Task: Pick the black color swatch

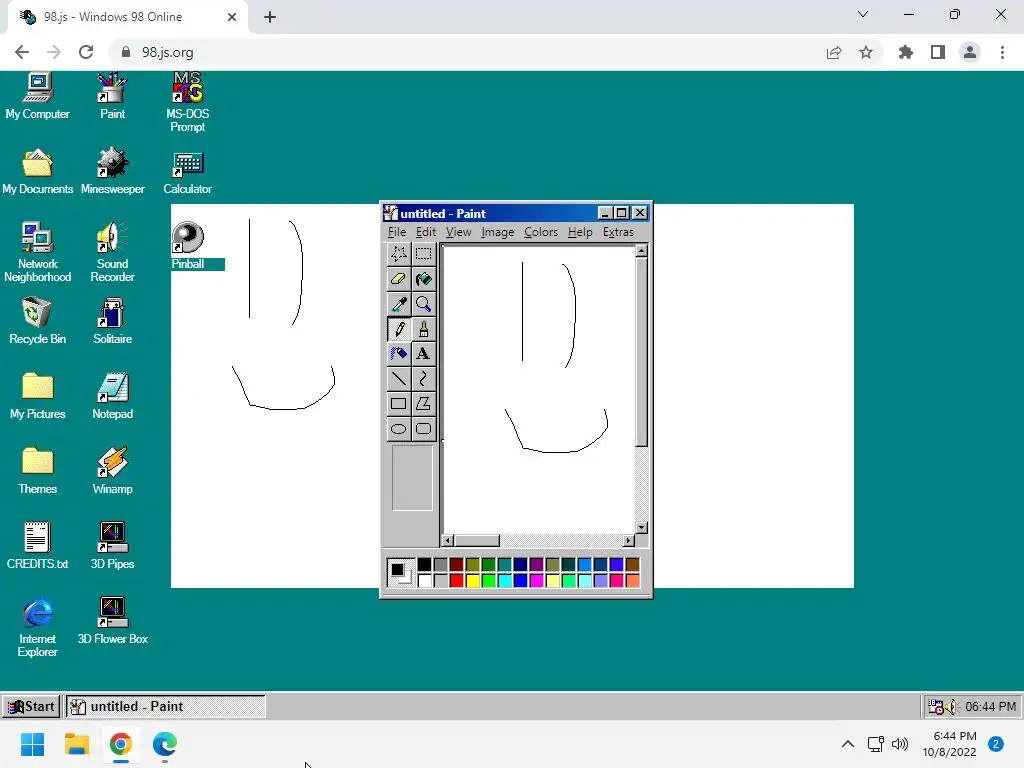Action: click(424, 564)
